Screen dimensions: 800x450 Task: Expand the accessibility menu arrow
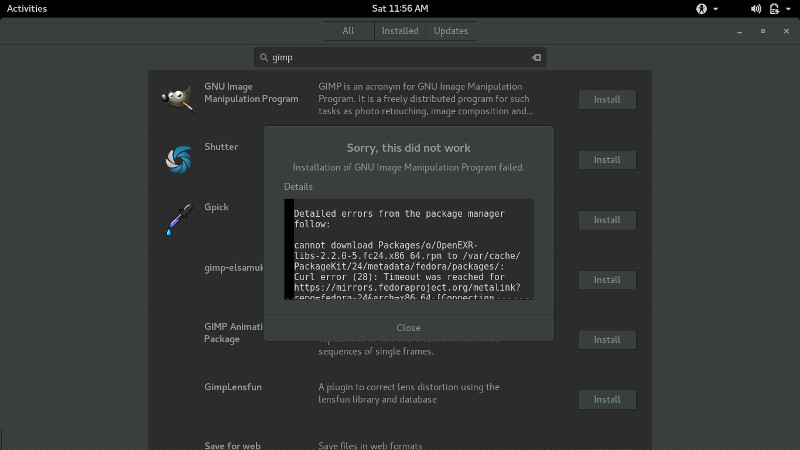tap(715, 9)
